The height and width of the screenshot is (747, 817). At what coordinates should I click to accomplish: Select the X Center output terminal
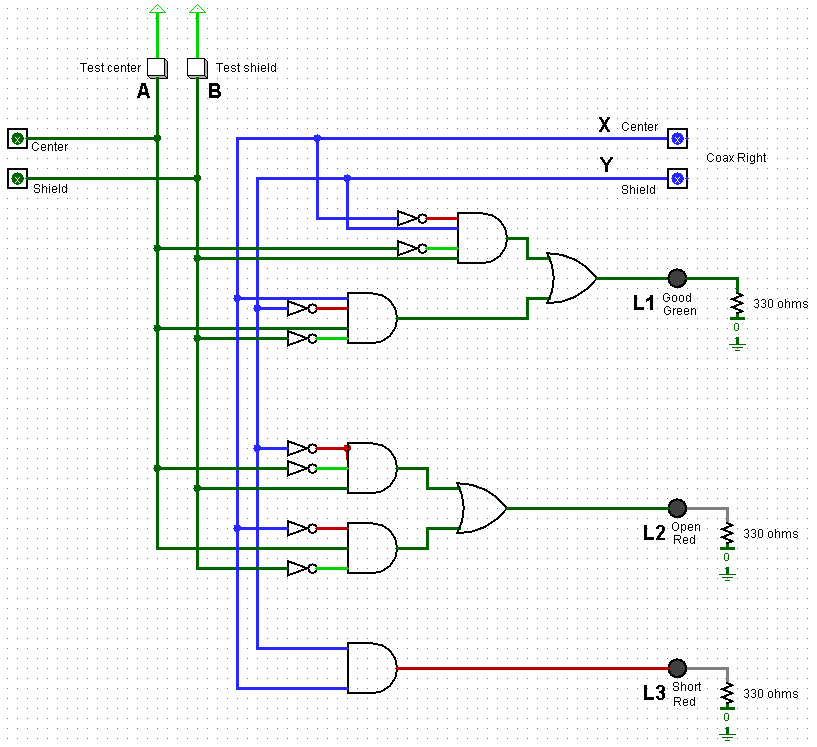point(678,138)
